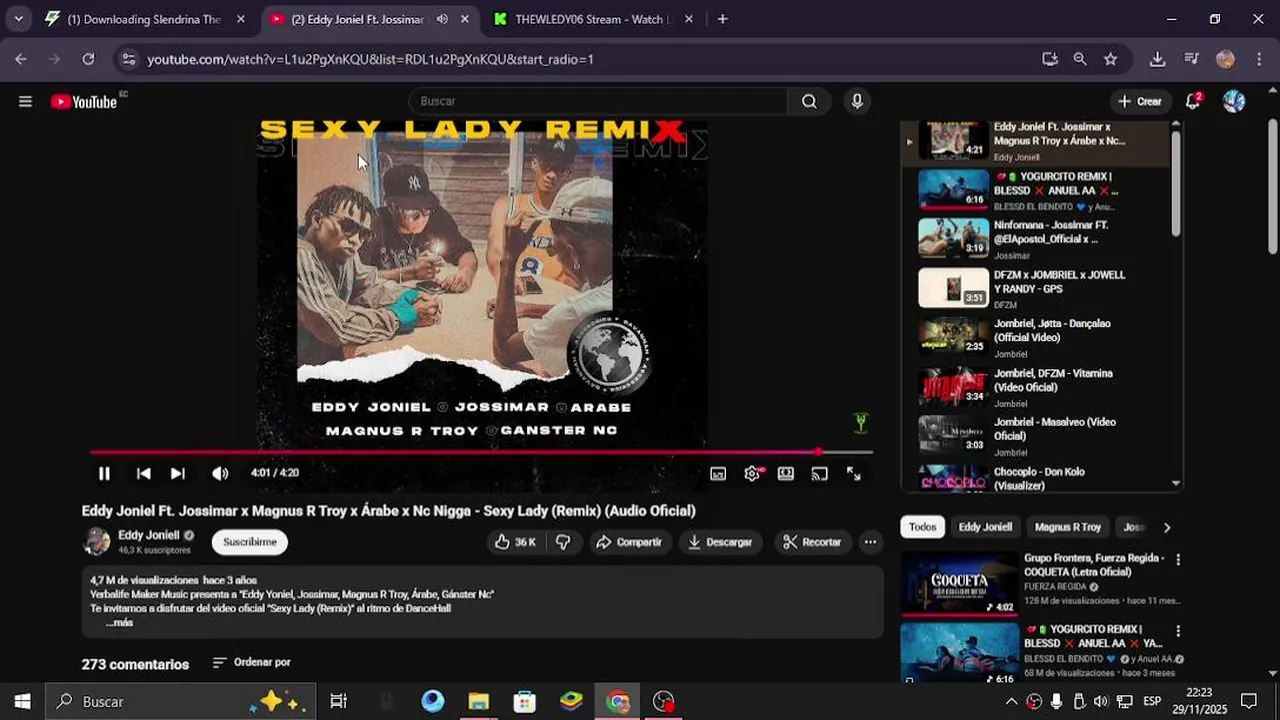
Task: Clip the video with Recortar
Action: coord(812,542)
